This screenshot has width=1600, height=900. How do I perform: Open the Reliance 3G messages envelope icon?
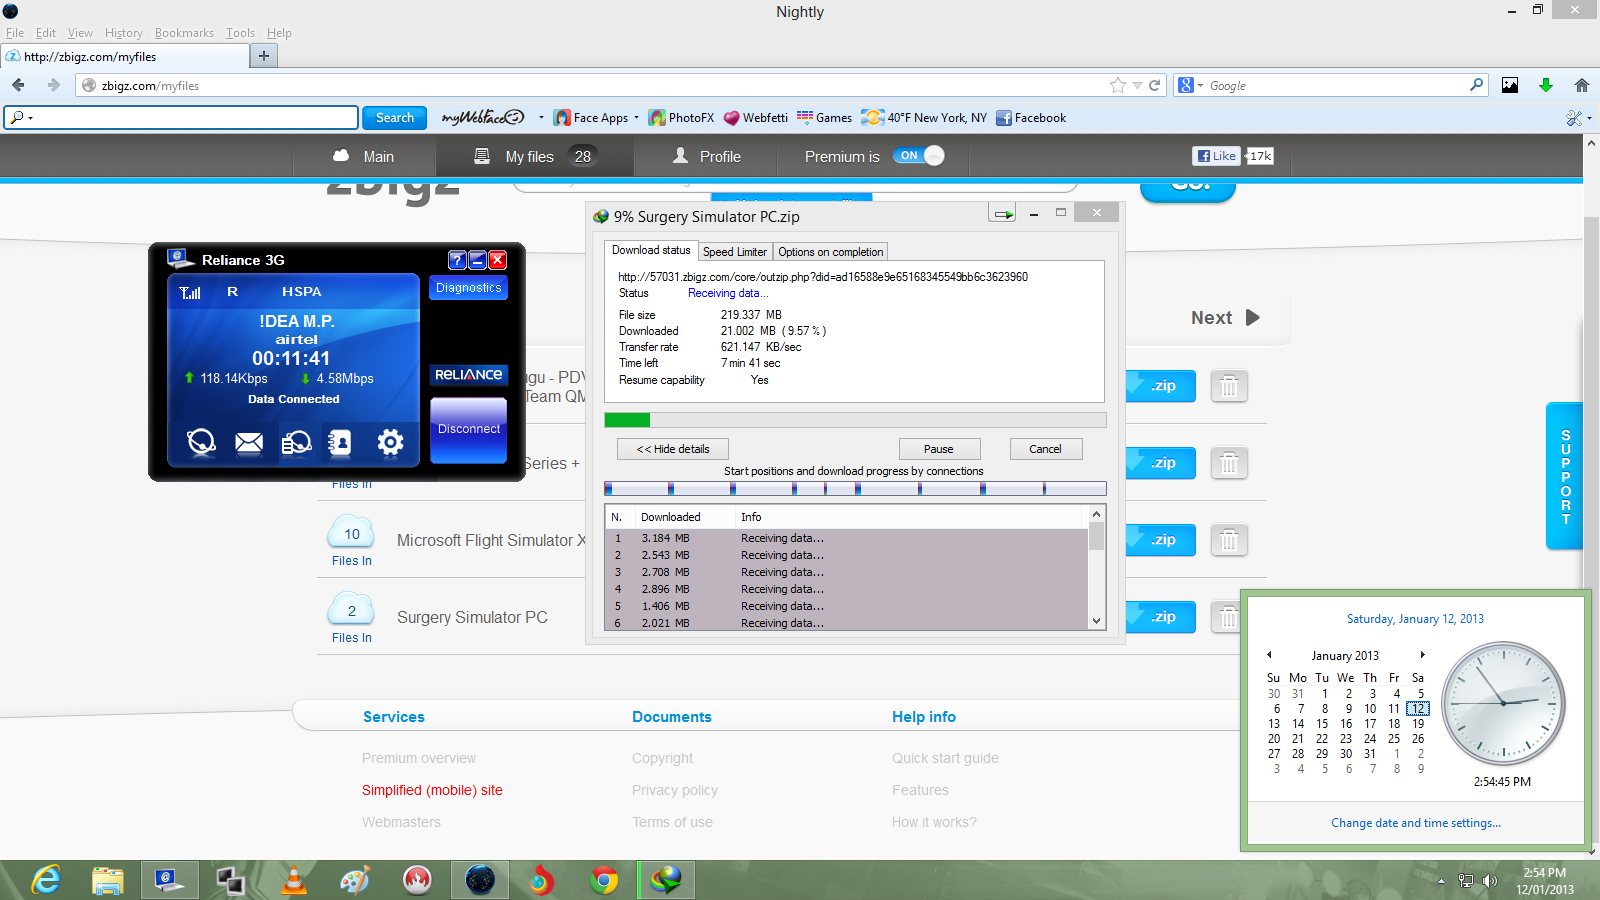coord(249,442)
